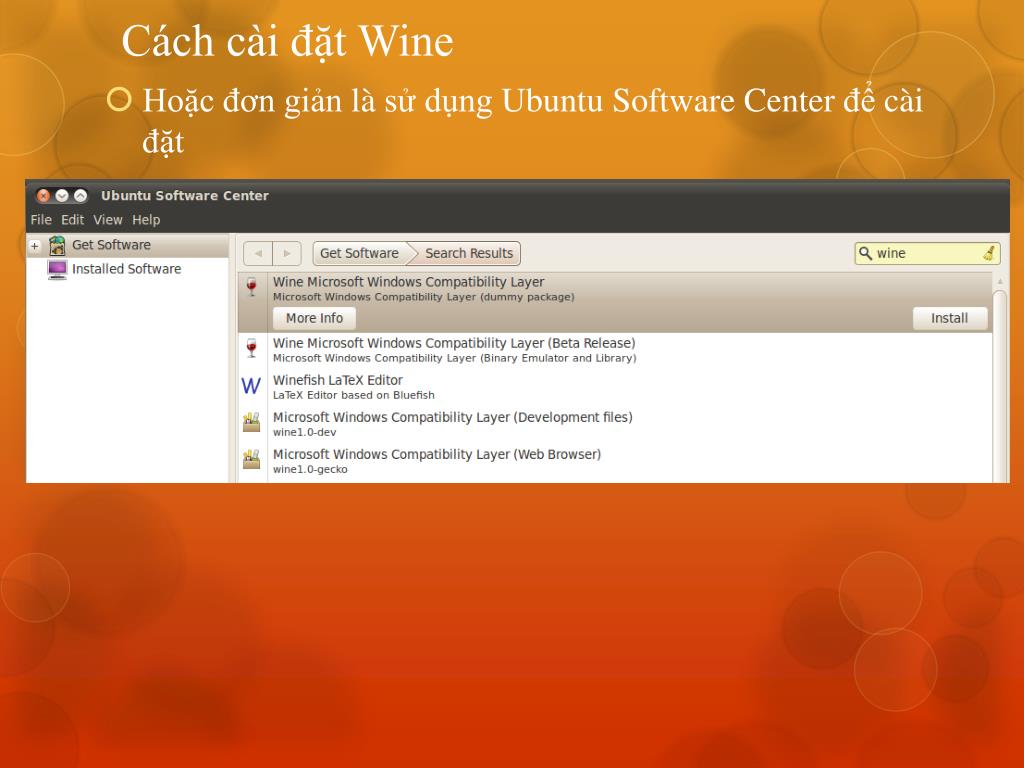The image size is (1024, 768).
Task: Click the 'Wine Microsoft Windows Compatibility Layer' title
Action: 408,282
